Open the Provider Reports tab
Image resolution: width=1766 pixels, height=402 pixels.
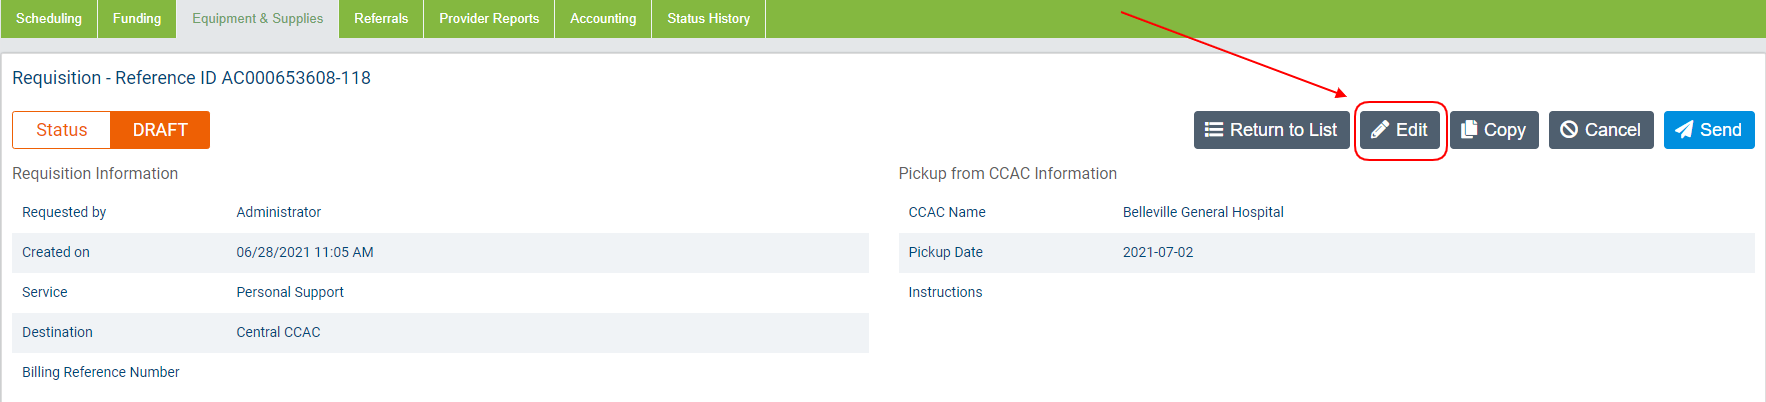[x=489, y=19]
